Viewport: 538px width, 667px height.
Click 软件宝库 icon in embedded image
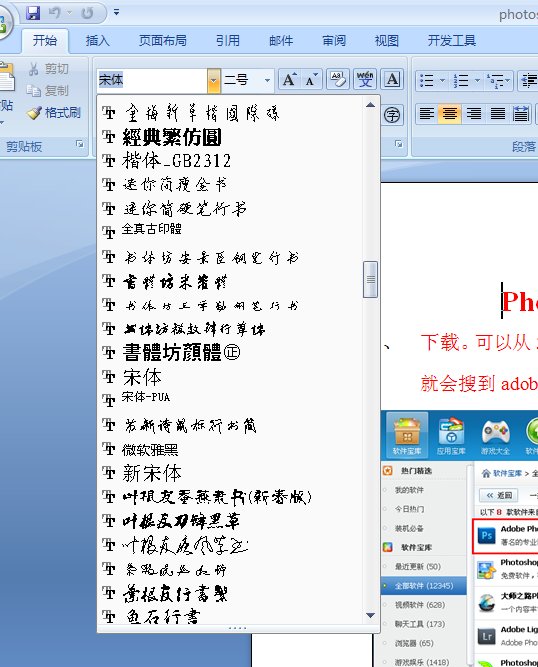(407, 435)
